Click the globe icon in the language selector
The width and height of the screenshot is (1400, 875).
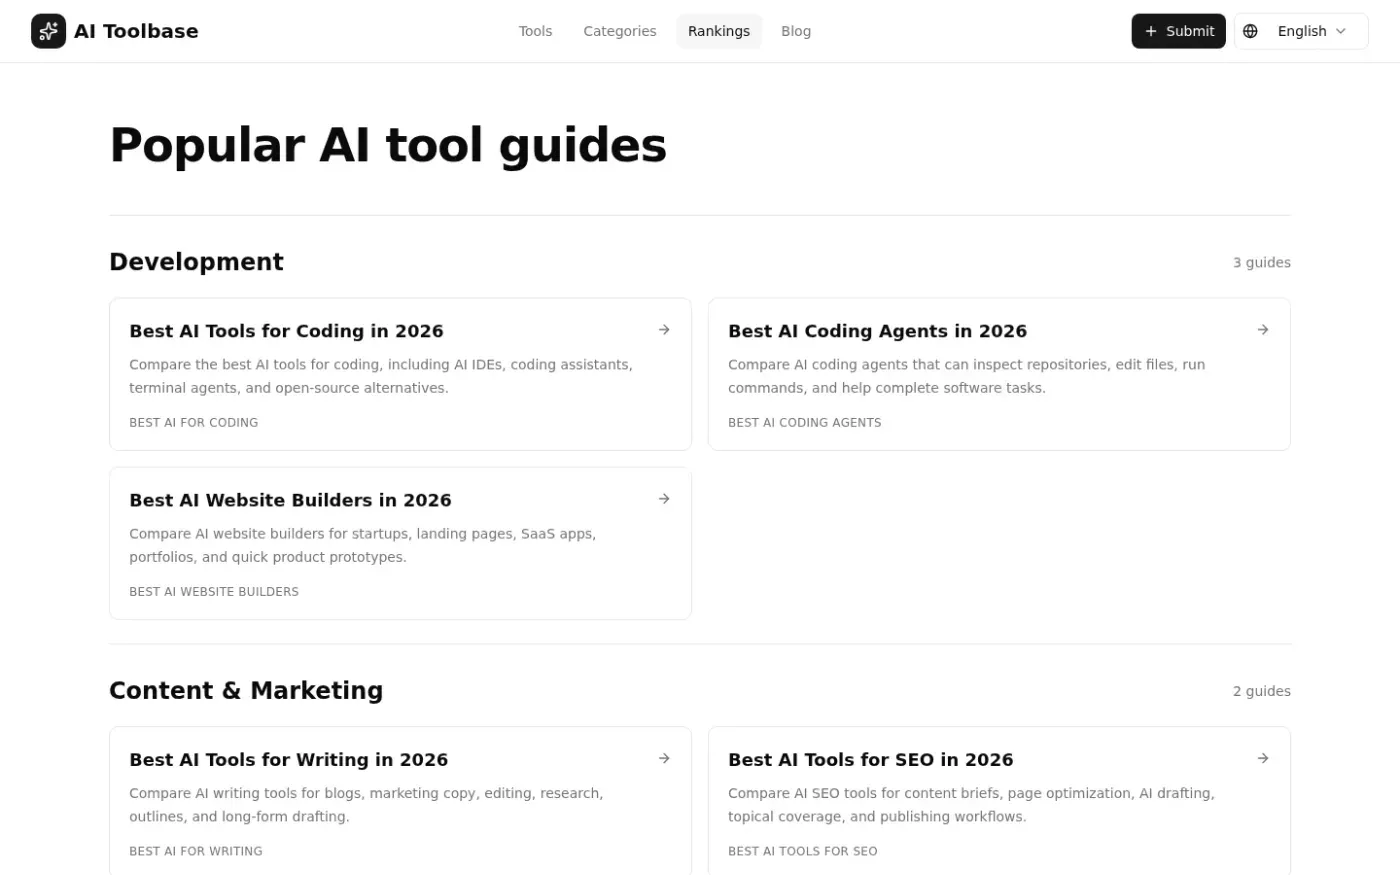[1250, 31]
